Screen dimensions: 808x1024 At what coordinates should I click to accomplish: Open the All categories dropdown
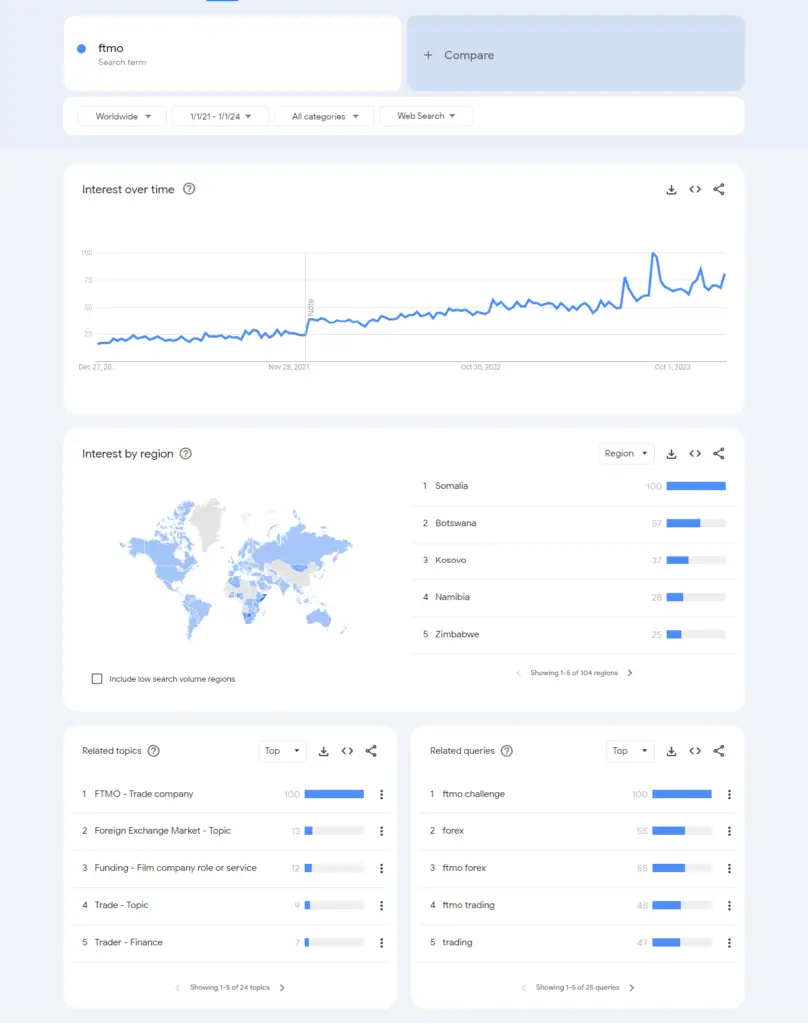(x=325, y=116)
